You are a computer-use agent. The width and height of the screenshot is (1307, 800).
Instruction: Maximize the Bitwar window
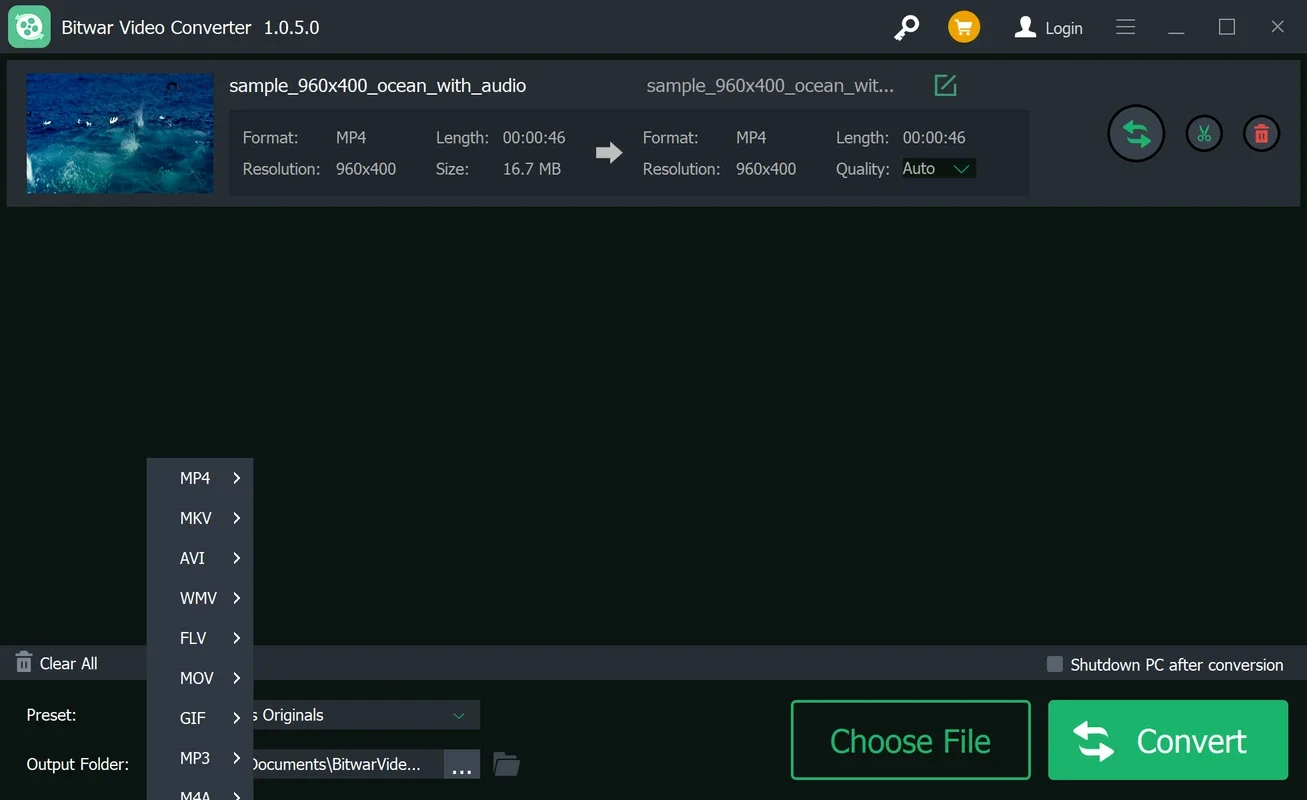point(1227,27)
